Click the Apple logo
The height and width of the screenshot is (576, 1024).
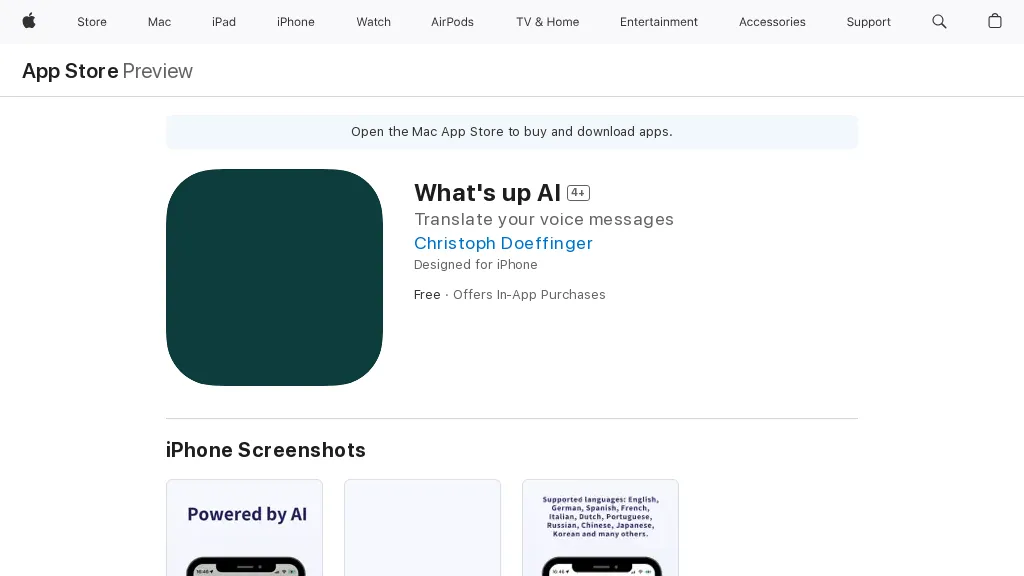click(x=29, y=21)
